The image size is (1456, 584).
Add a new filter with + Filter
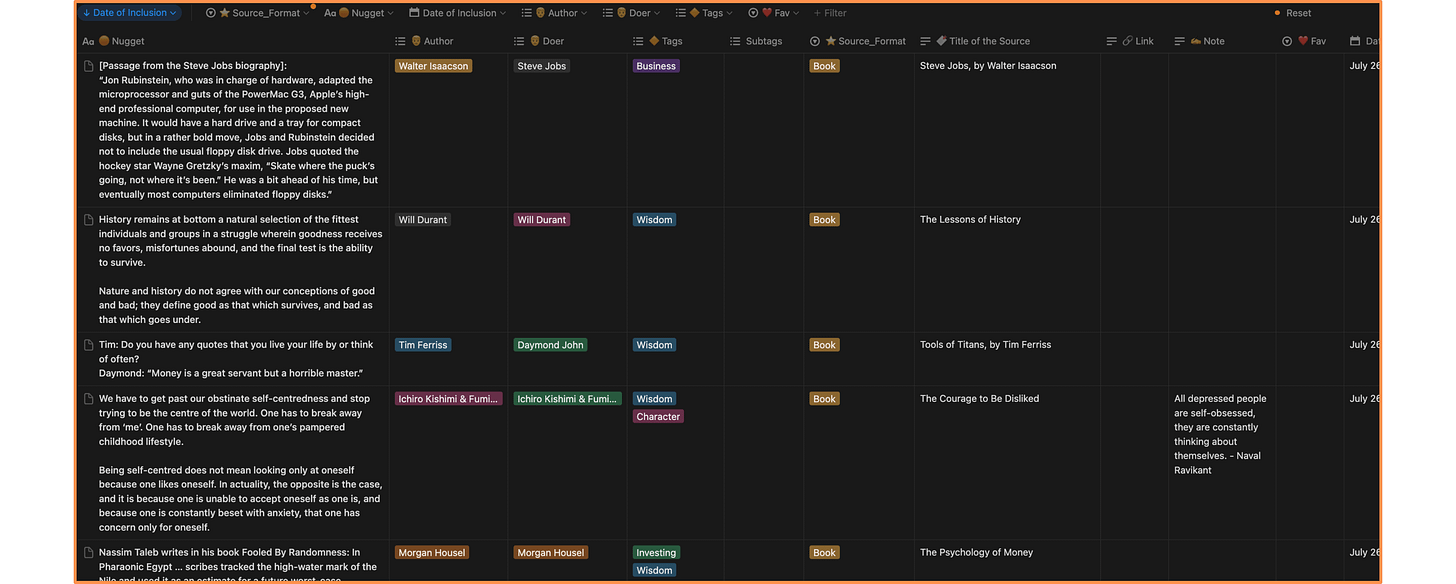(x=830, y=13)
